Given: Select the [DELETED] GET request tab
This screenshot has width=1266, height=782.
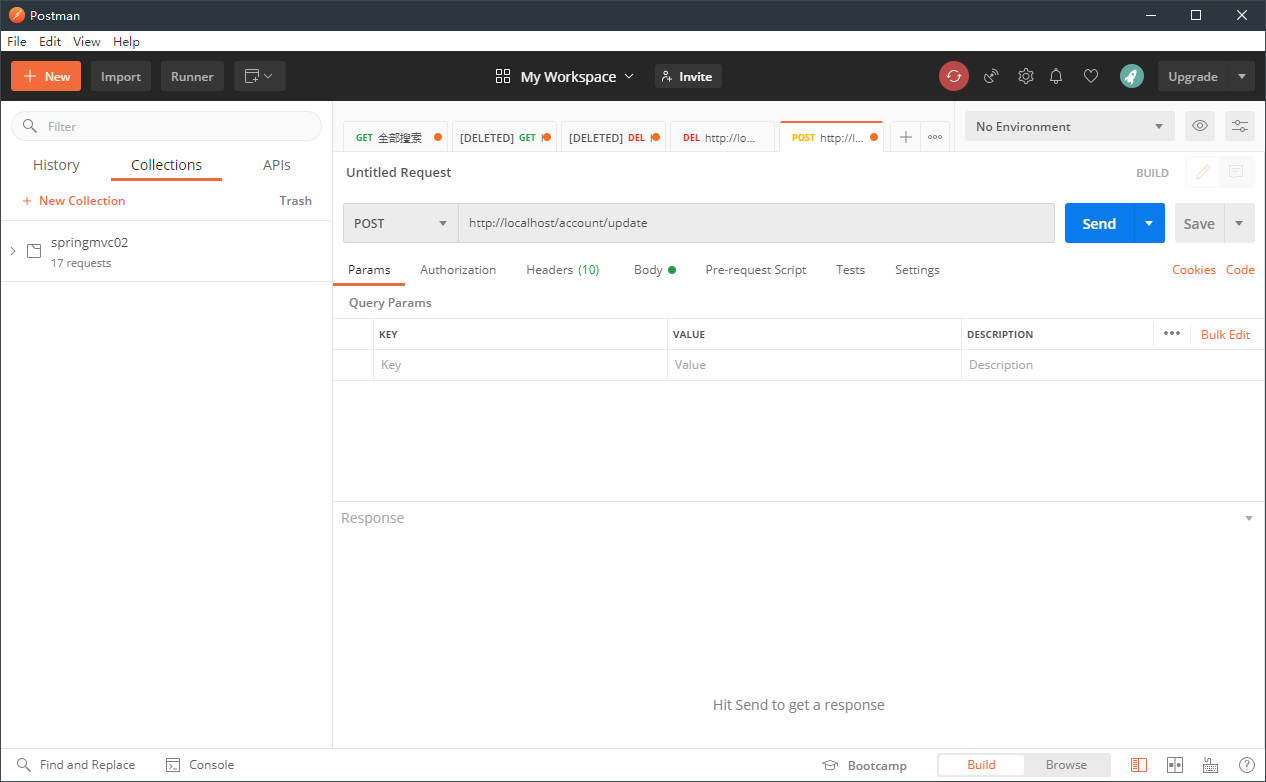Looking at the screenshot, I should click(504, 137).
